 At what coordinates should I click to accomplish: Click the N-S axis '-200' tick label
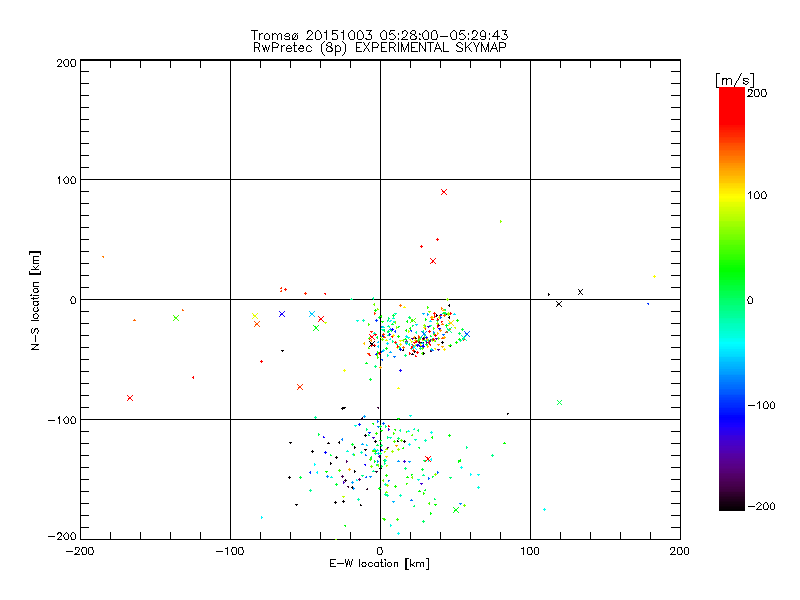[x=62, y=536]
